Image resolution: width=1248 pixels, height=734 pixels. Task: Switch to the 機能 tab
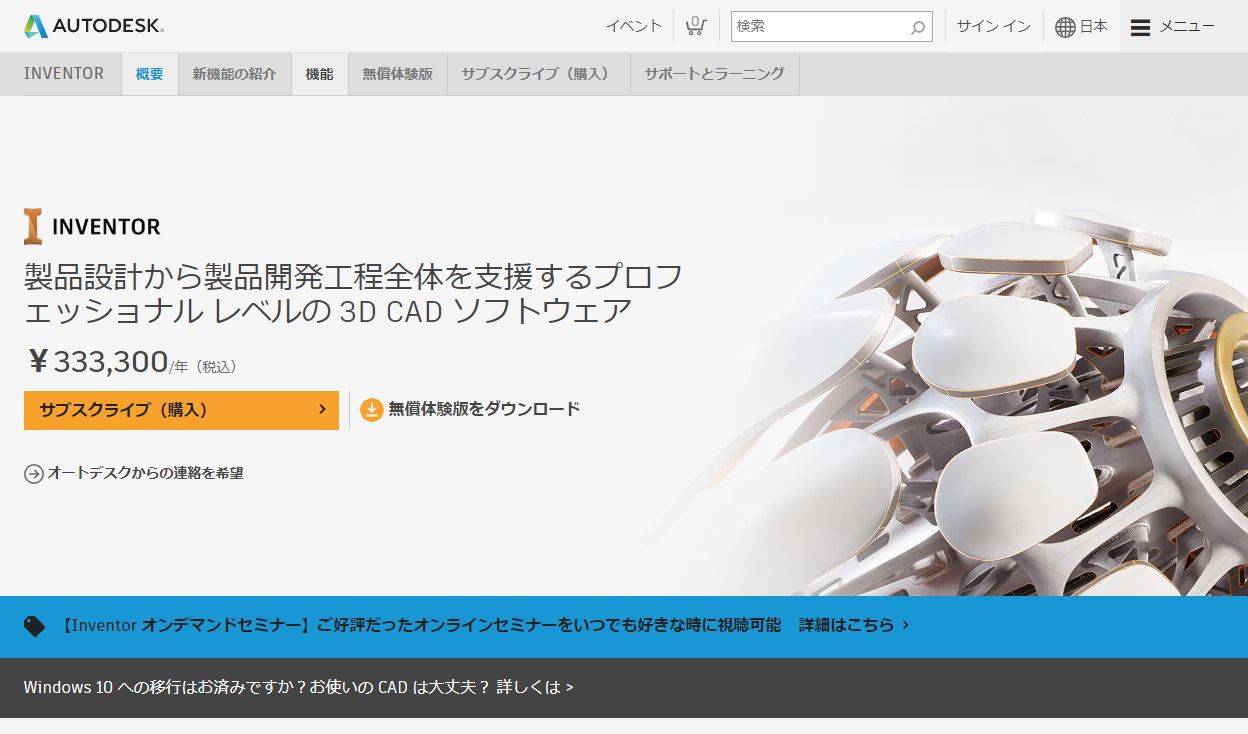(x=320, y=74)
